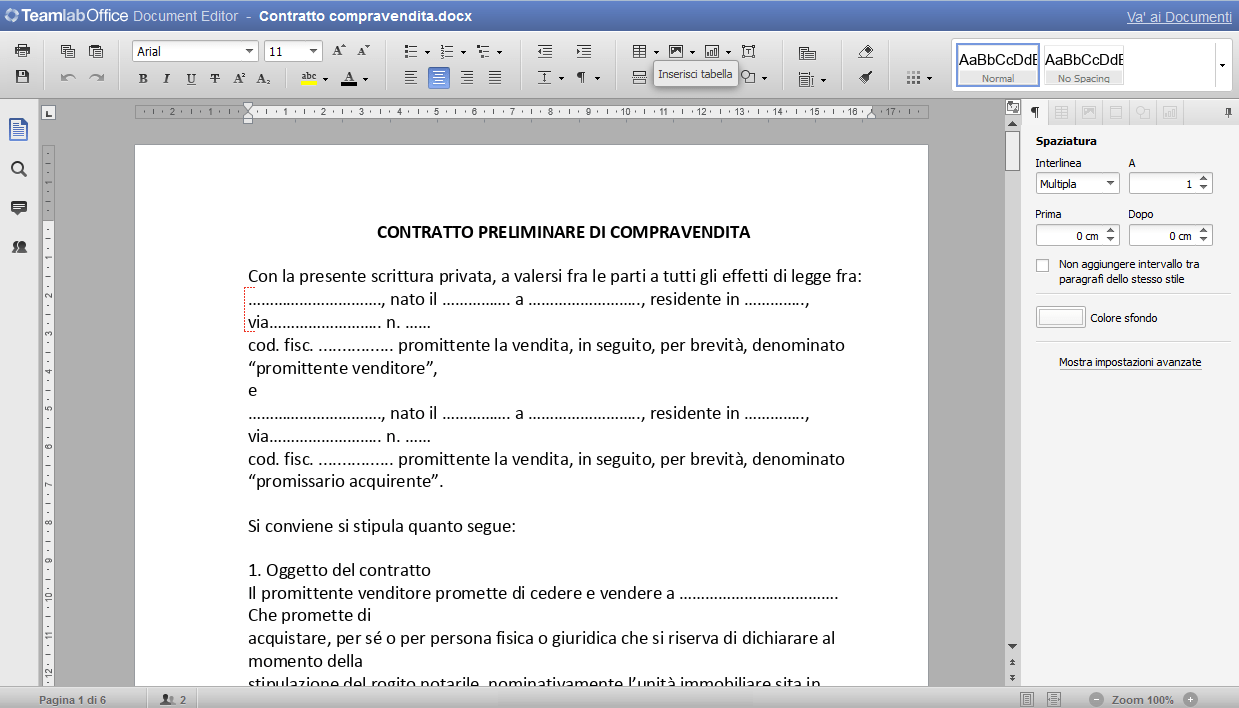Screen dimensions: 1239x708
Task: Apply the Normal style
Action: pos(998,65)
